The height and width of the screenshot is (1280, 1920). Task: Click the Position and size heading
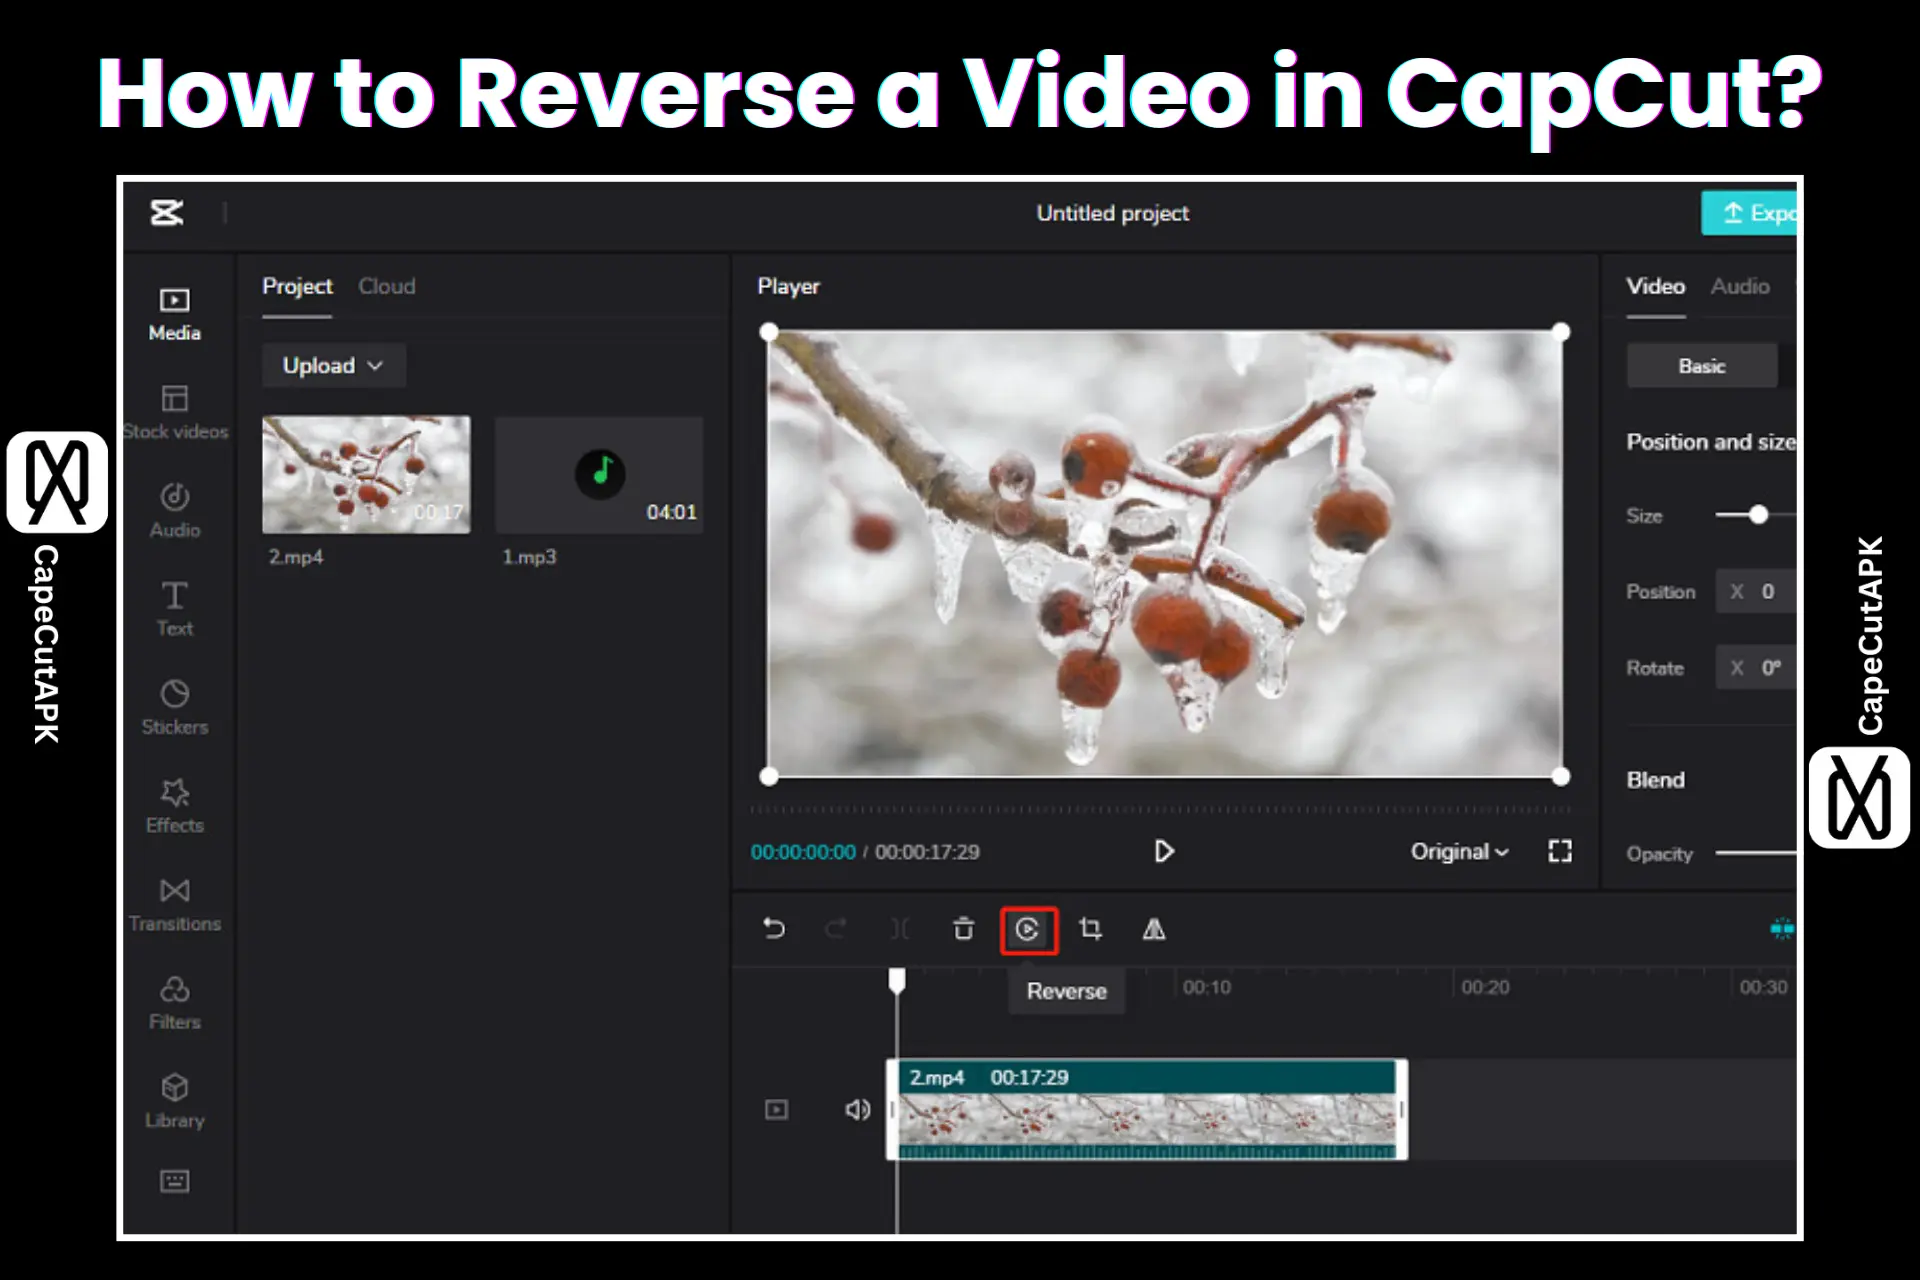pyautogui.click(x=1711, y=442)
